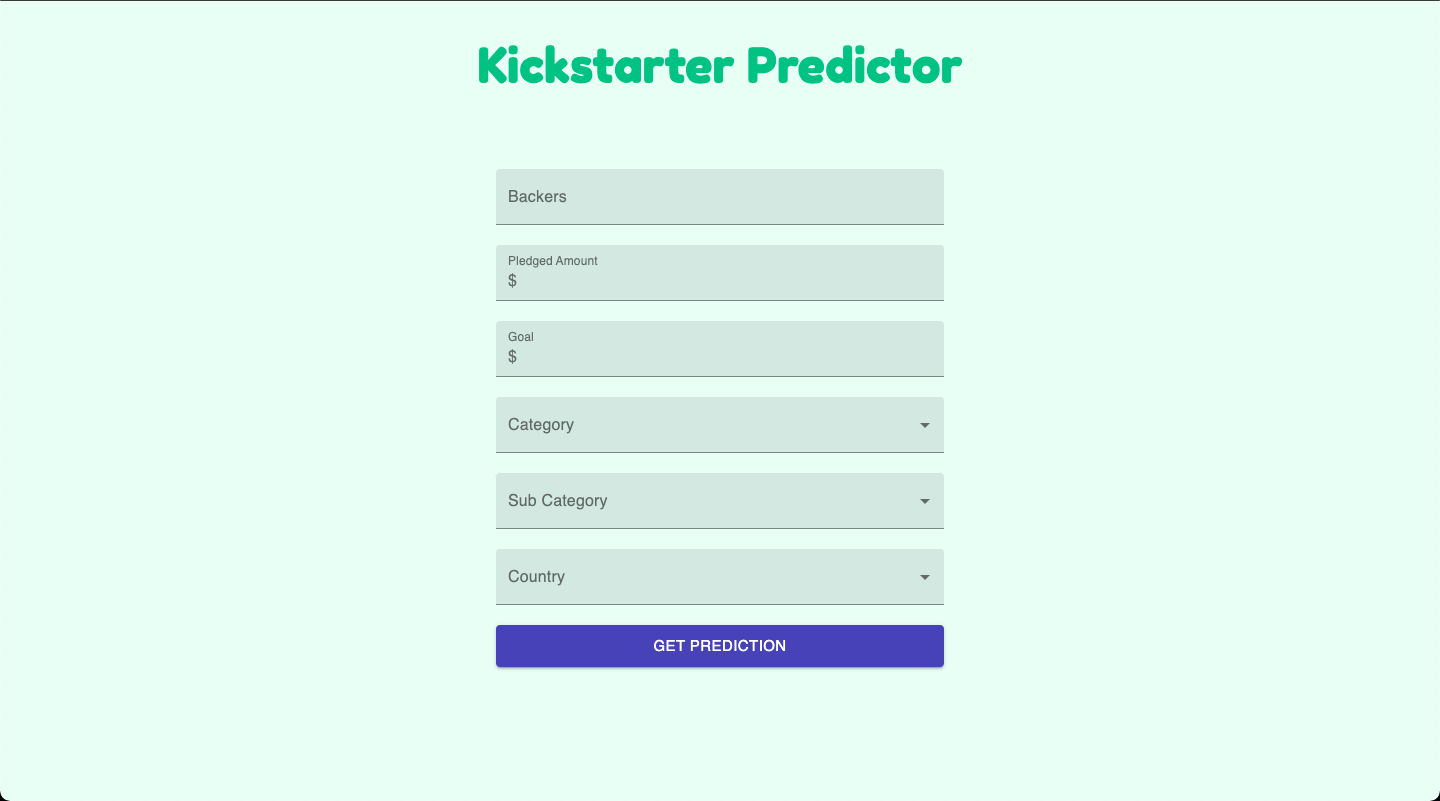This screenshot has height=801, width=1440.
Task: Click the Category dropdown arrow icon
Action: (925, 425)
